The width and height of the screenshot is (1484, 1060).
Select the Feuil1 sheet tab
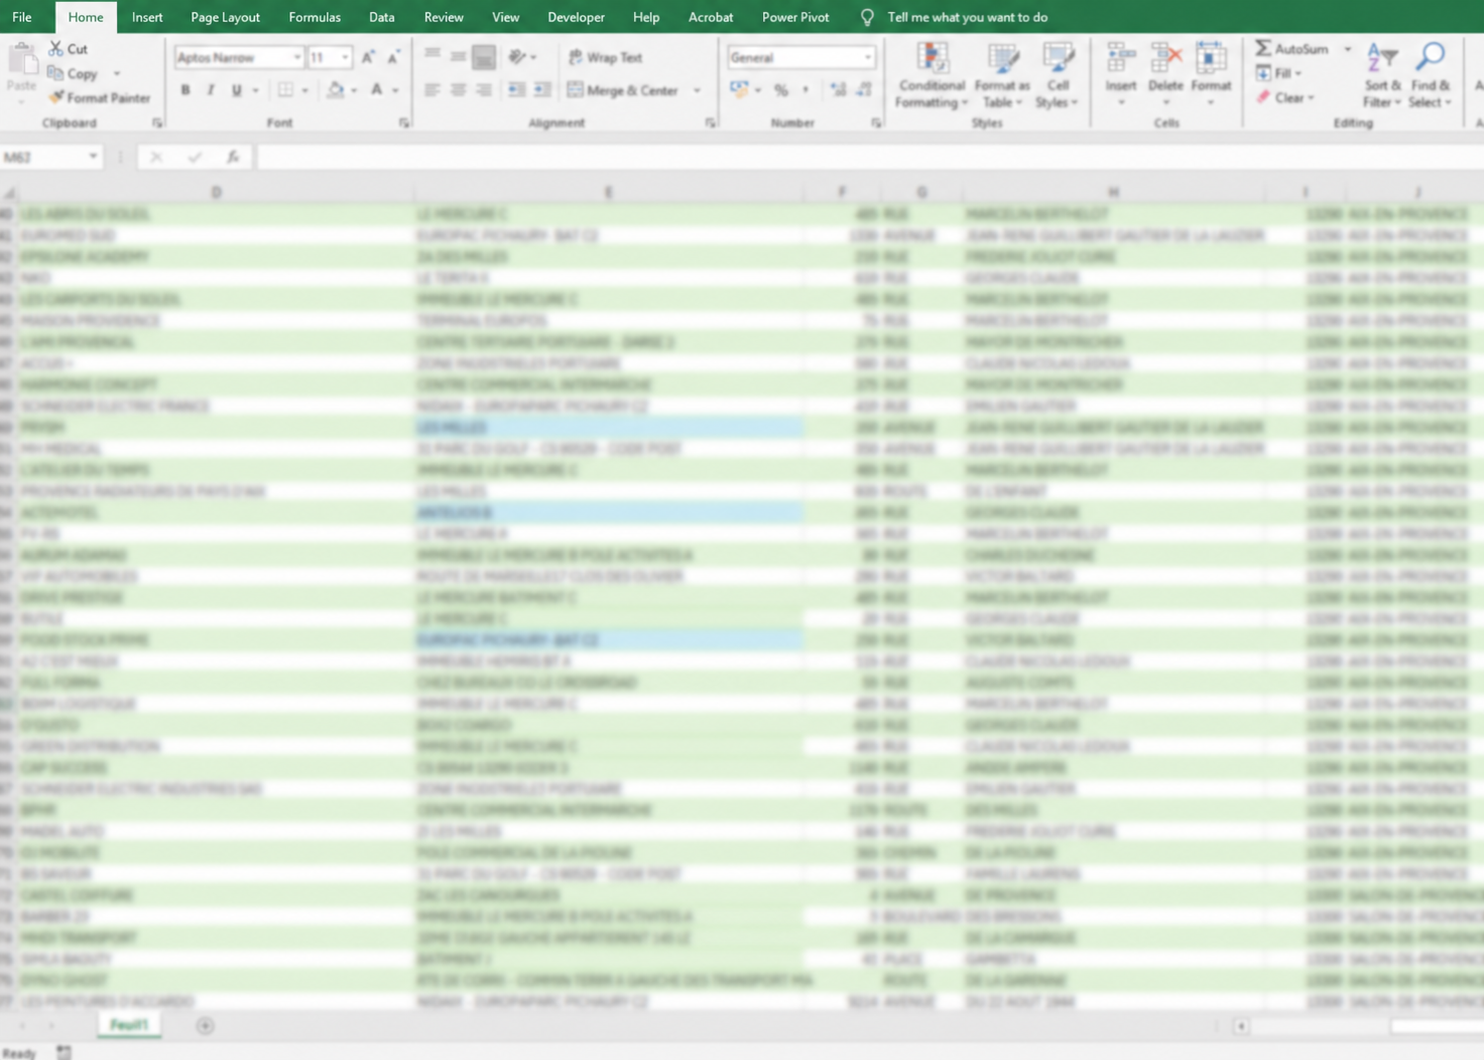pyautogui.click(x=129, y=1025)
